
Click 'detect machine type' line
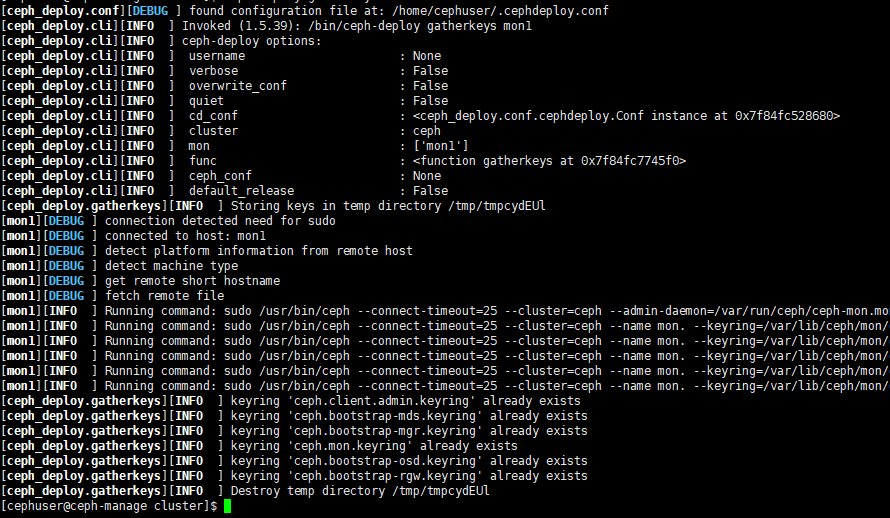171,266
